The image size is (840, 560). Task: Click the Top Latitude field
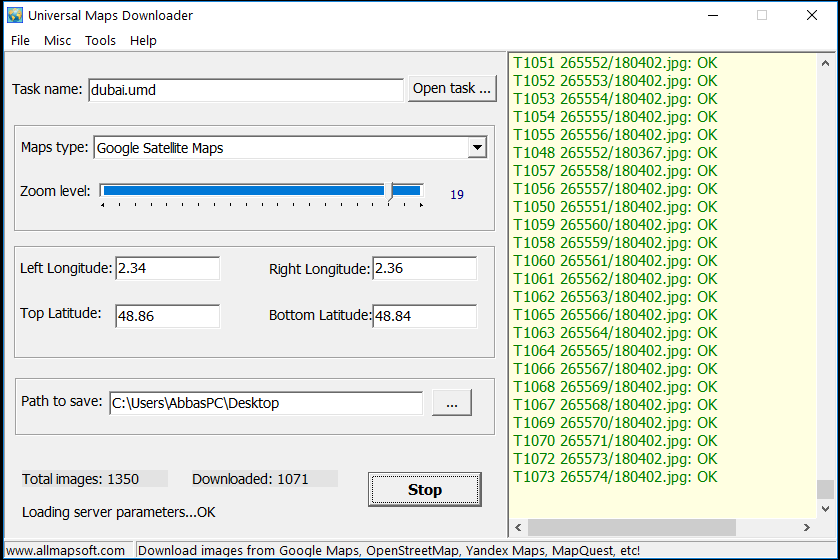coord(167,316)
